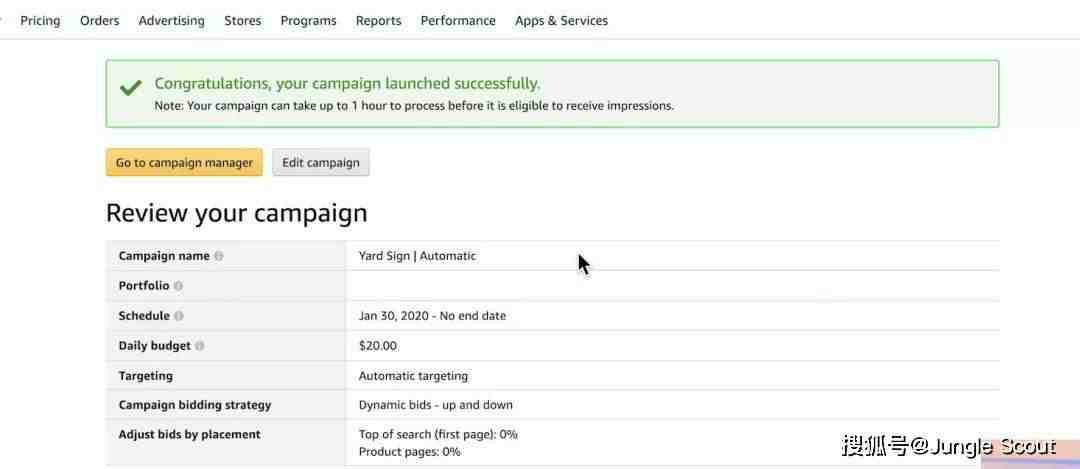Click the Dynamic bids - up and down text
The width and height of the screenshot is (1080, 469).
436,405
